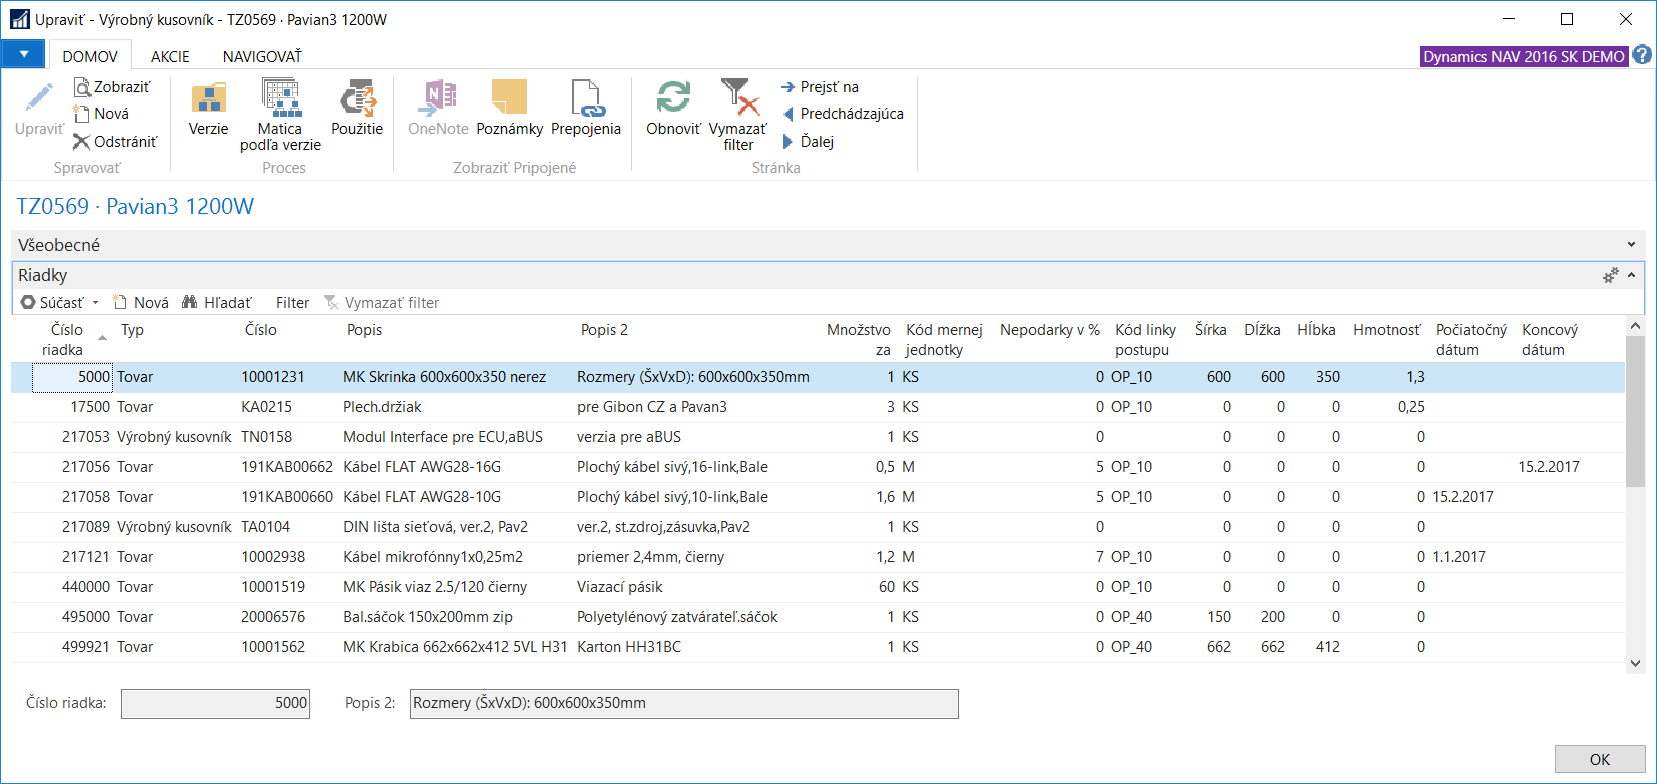Image resolution: width=1657 pixels, height=784 pixels.
Task: Go to Ďalej next record
Action: 808,142
